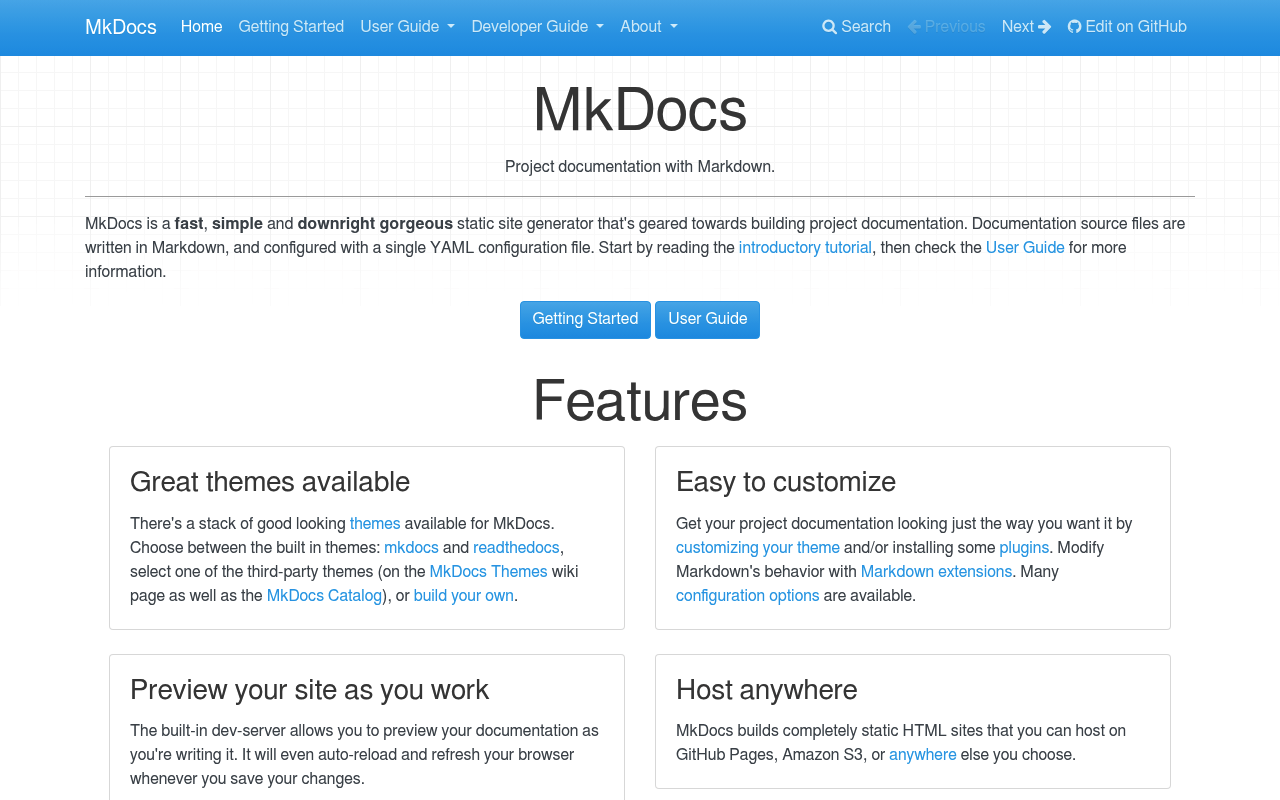Follow the anywhere hosting link
This screenshot has height=800, width=1280.
click(923, 755)
